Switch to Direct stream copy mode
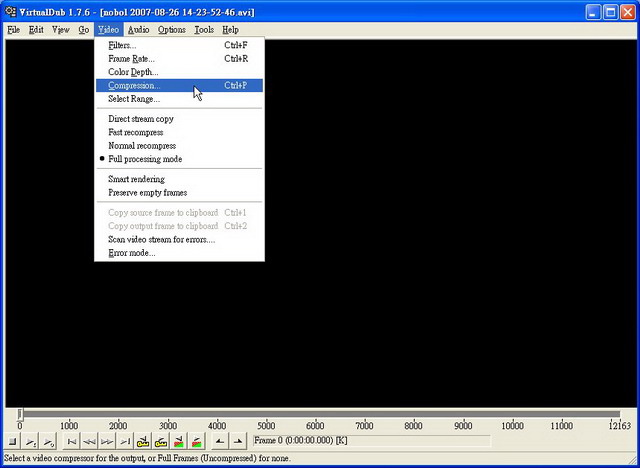Image resolution: width=640 pixels, height=468 pixels. click(179, 119)
